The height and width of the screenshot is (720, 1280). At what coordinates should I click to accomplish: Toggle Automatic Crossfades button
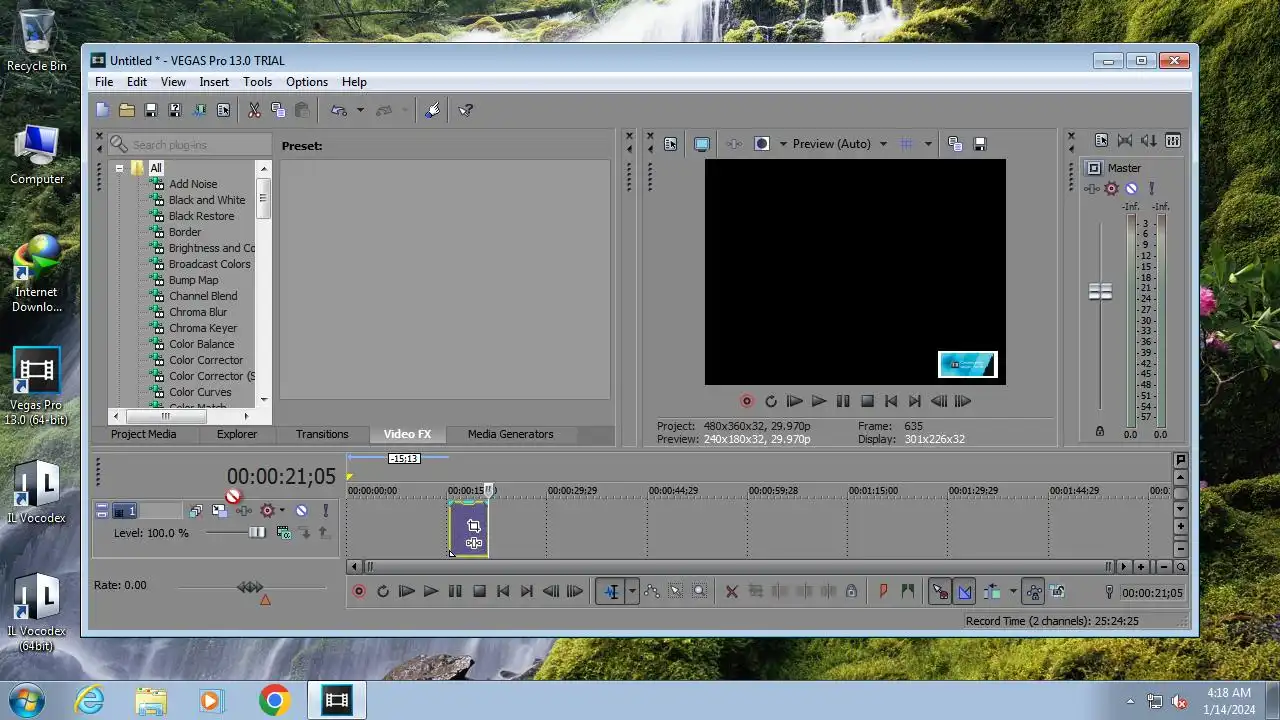[x=964, y=592]
